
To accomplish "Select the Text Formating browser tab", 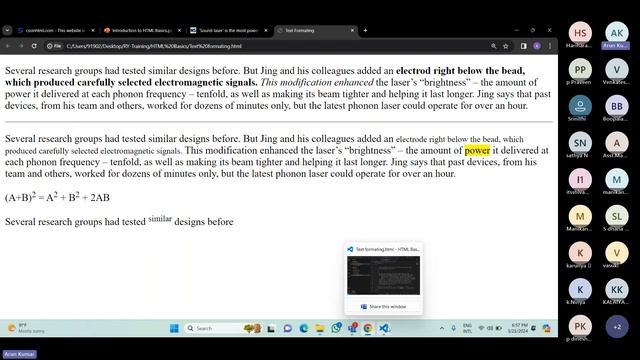I will click(316, 30).
